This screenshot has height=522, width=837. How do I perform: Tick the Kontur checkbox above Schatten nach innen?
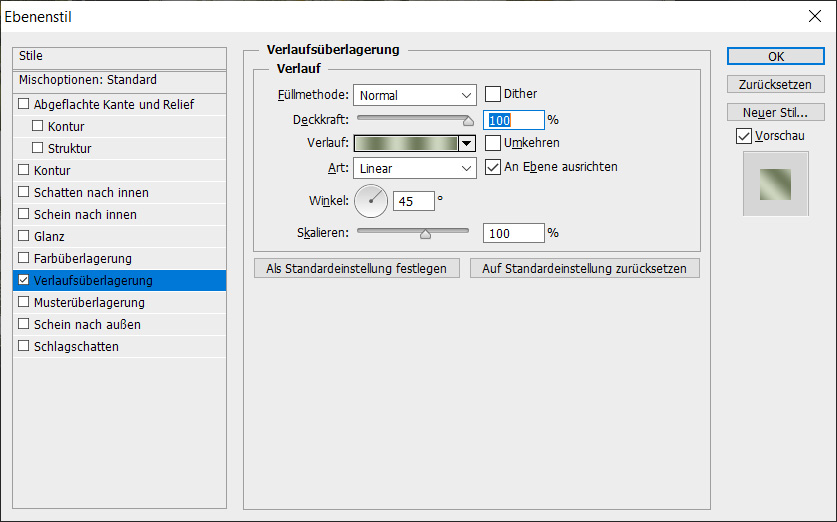(x=23, y=170)
